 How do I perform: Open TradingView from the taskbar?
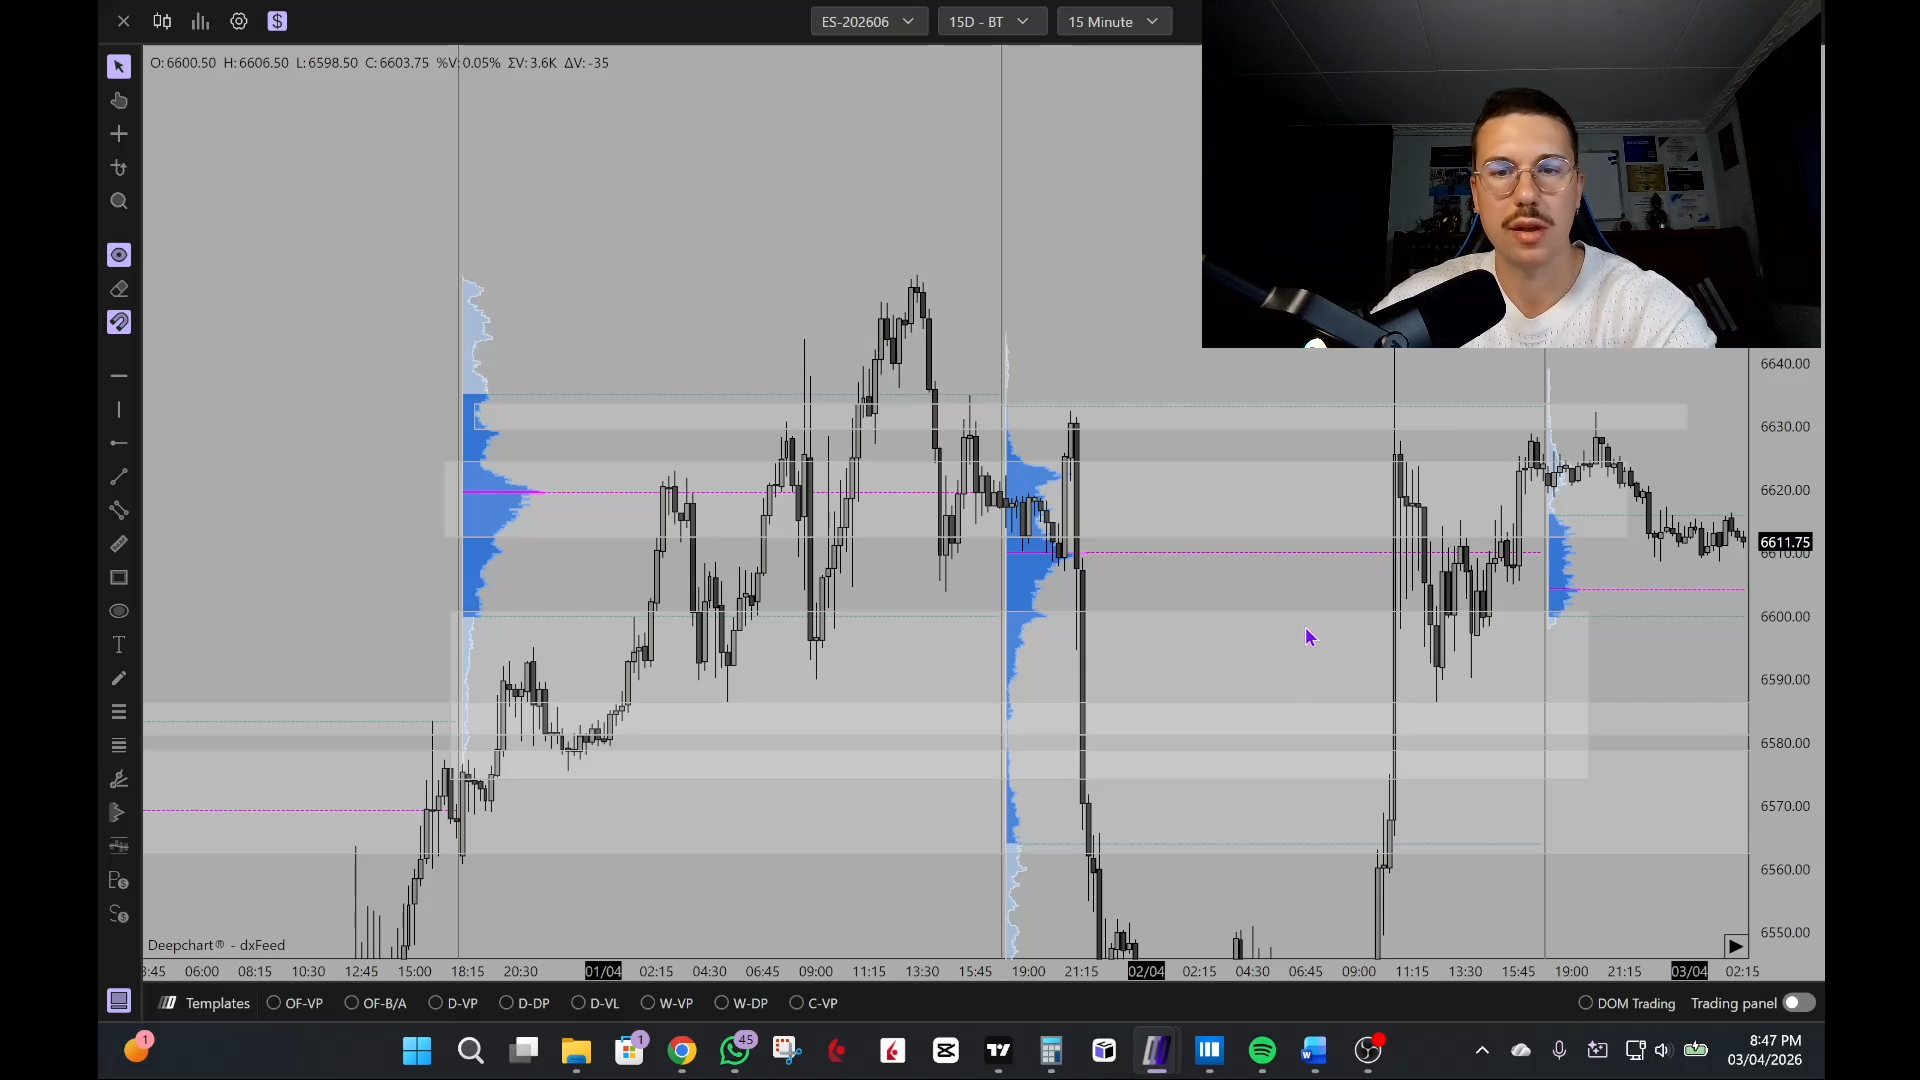tap(998, 1050)
